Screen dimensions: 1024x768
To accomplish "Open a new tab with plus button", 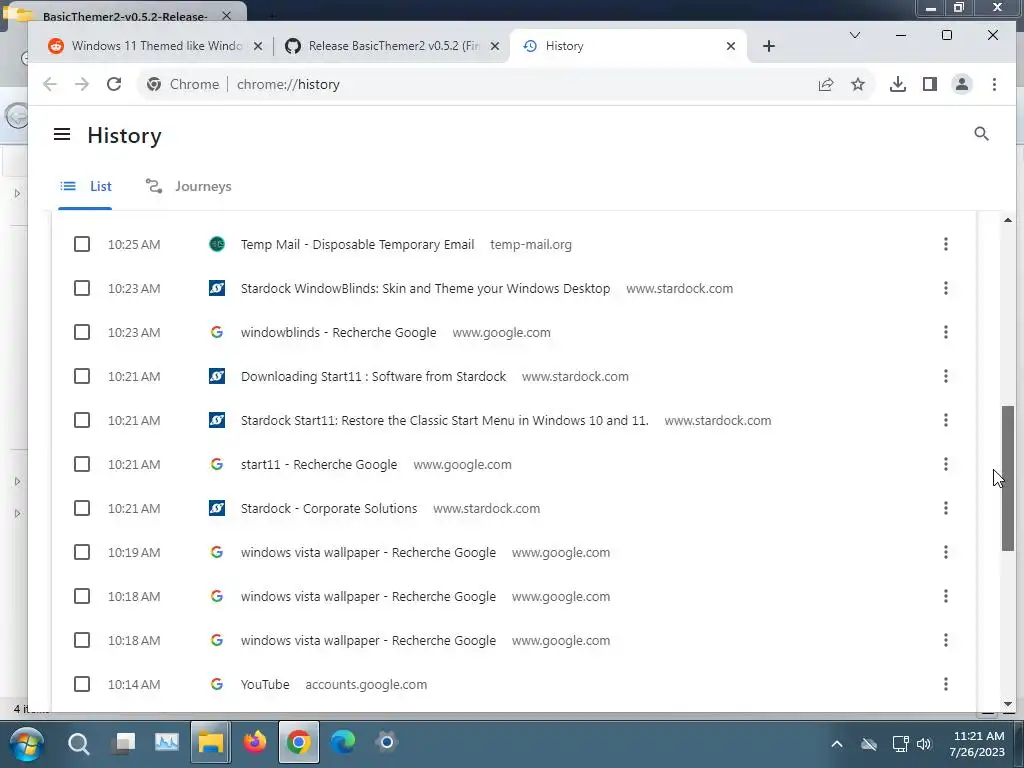I will [x=769, y=46].
